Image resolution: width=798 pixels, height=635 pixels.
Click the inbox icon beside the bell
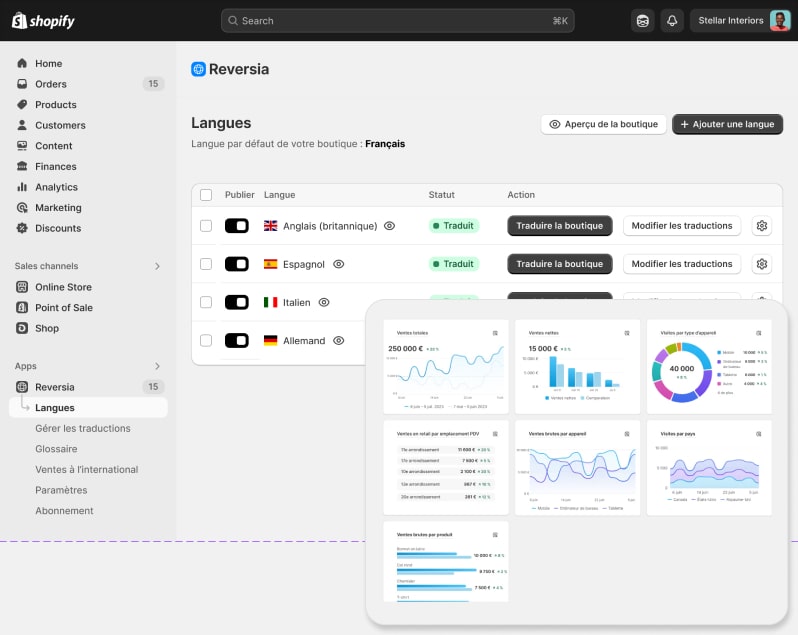pyautogui.click(x=643, y=21)
